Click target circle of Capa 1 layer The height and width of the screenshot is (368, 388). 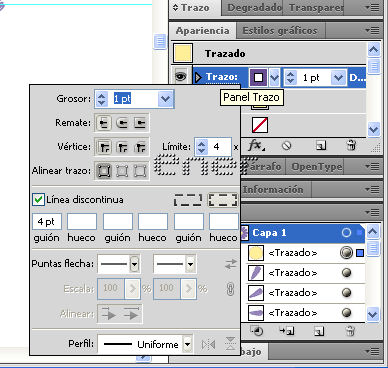click(346, 232)
